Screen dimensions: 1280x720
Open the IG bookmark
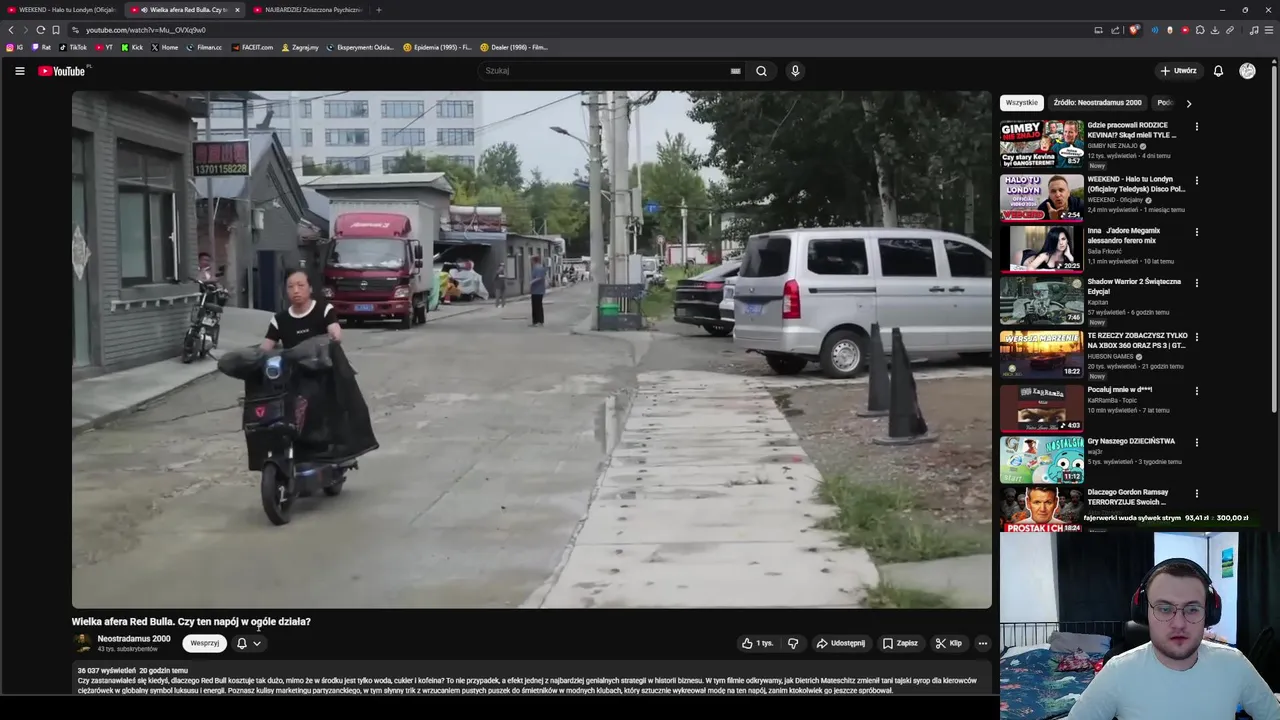click(15, 47)
